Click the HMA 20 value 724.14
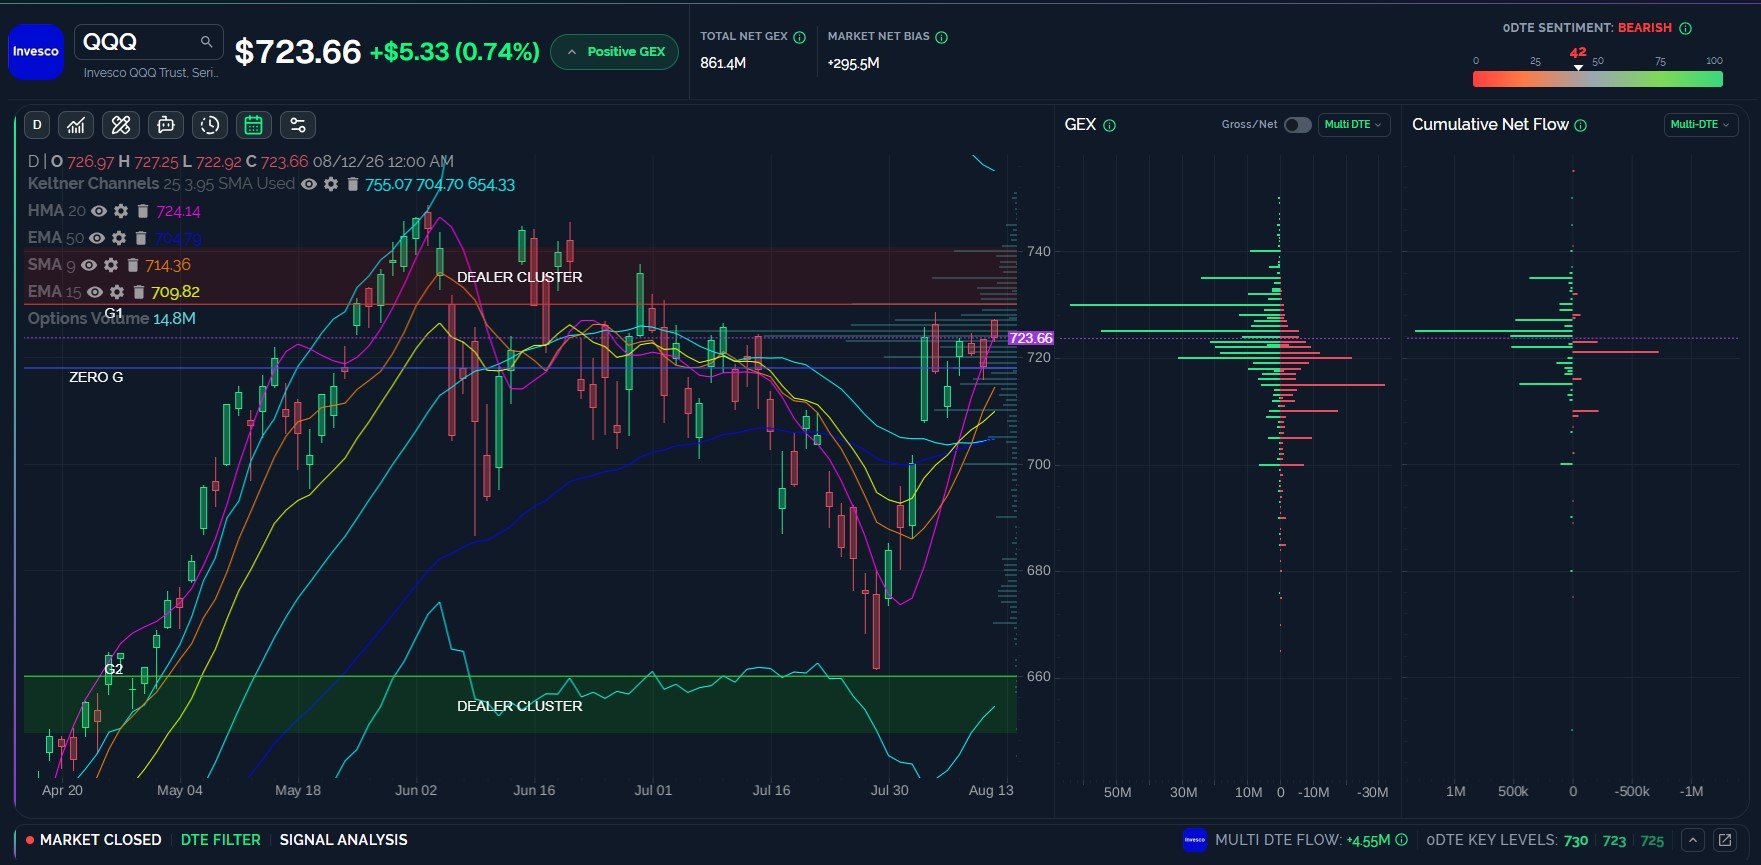This screenshot has height=865, width=1761. (x=178, y=211)
